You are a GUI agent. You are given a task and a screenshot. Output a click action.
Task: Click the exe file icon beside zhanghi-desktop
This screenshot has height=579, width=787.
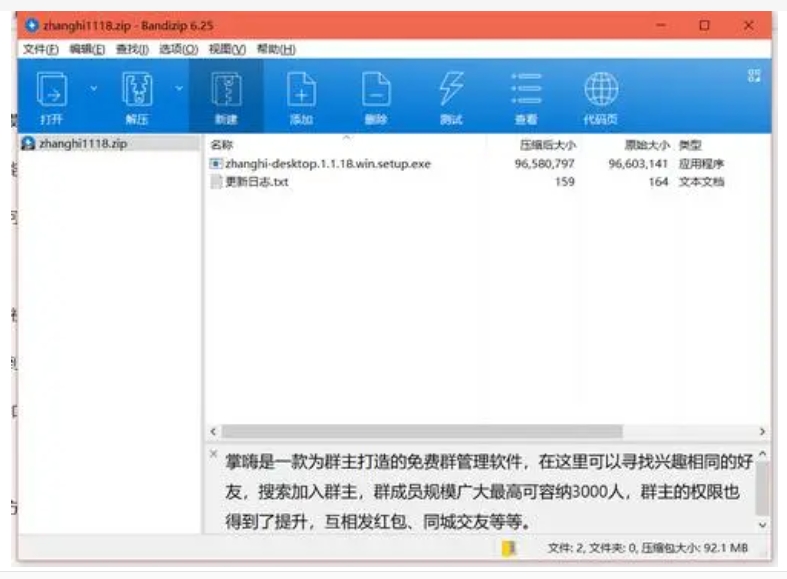pos(216,164)
